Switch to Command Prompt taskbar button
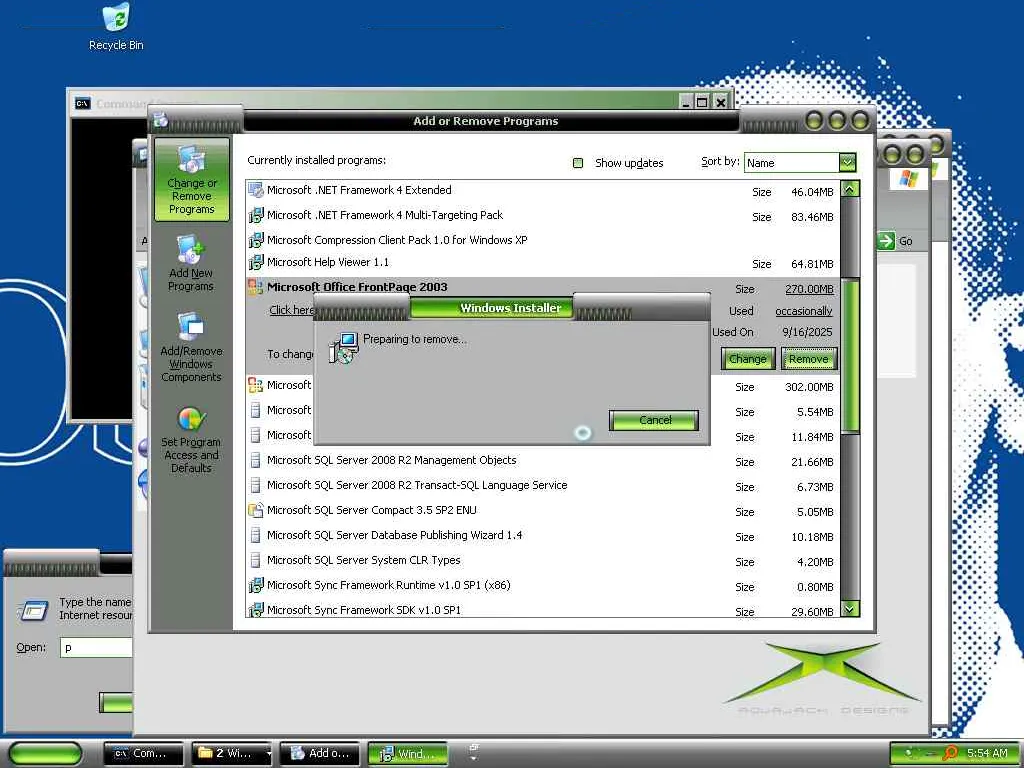The height and width of the screenshot is (768, 1024). click(x=144, y=754)
